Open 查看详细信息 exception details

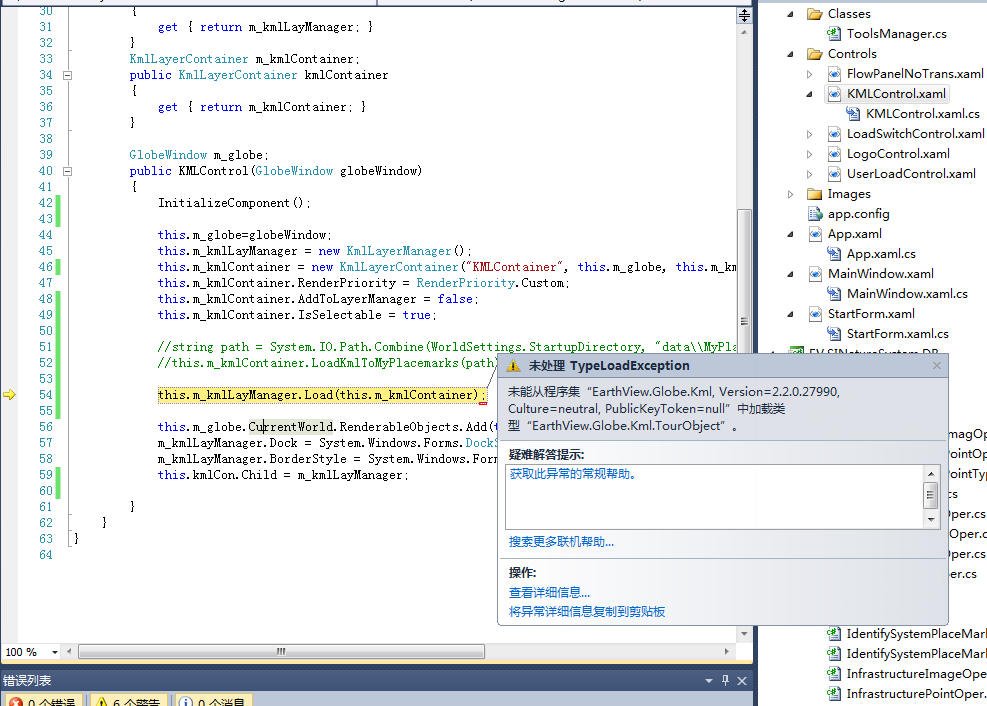[550, 593]
